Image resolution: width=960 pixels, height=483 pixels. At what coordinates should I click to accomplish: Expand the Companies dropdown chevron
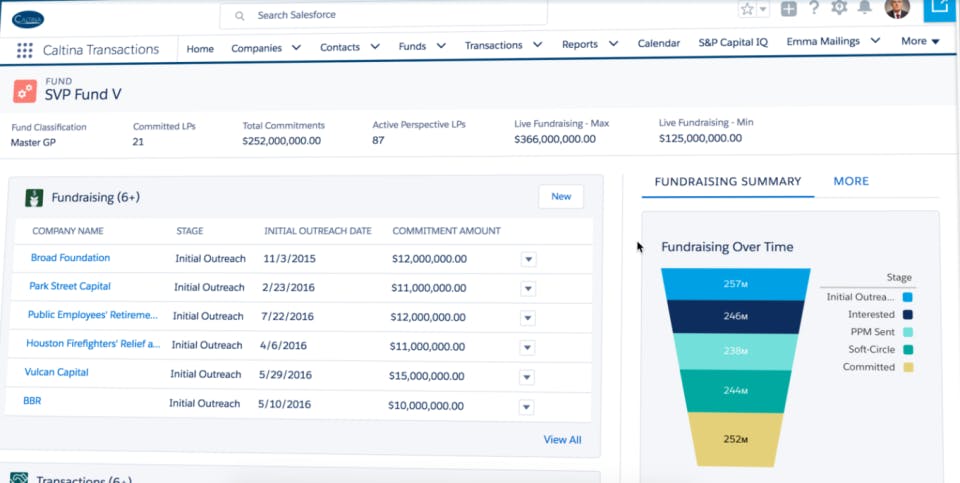point(296,47)
